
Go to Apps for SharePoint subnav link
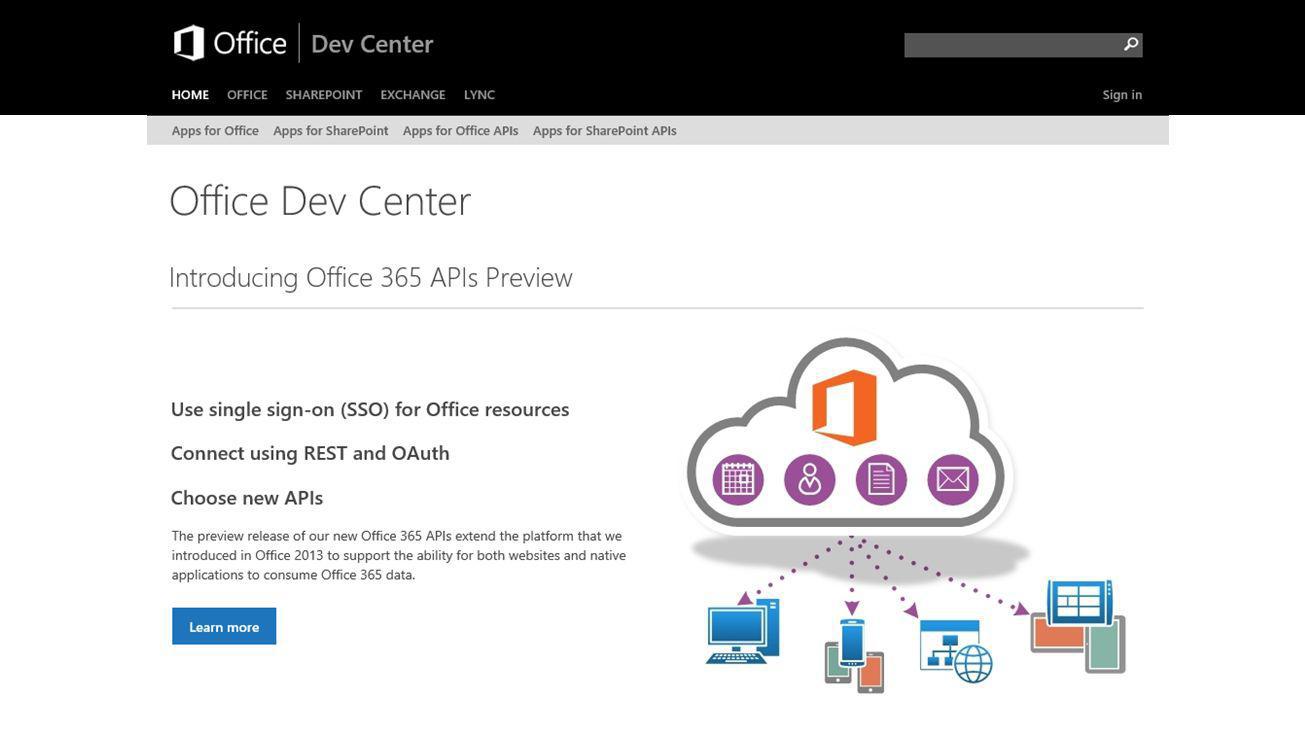[331, 131]
